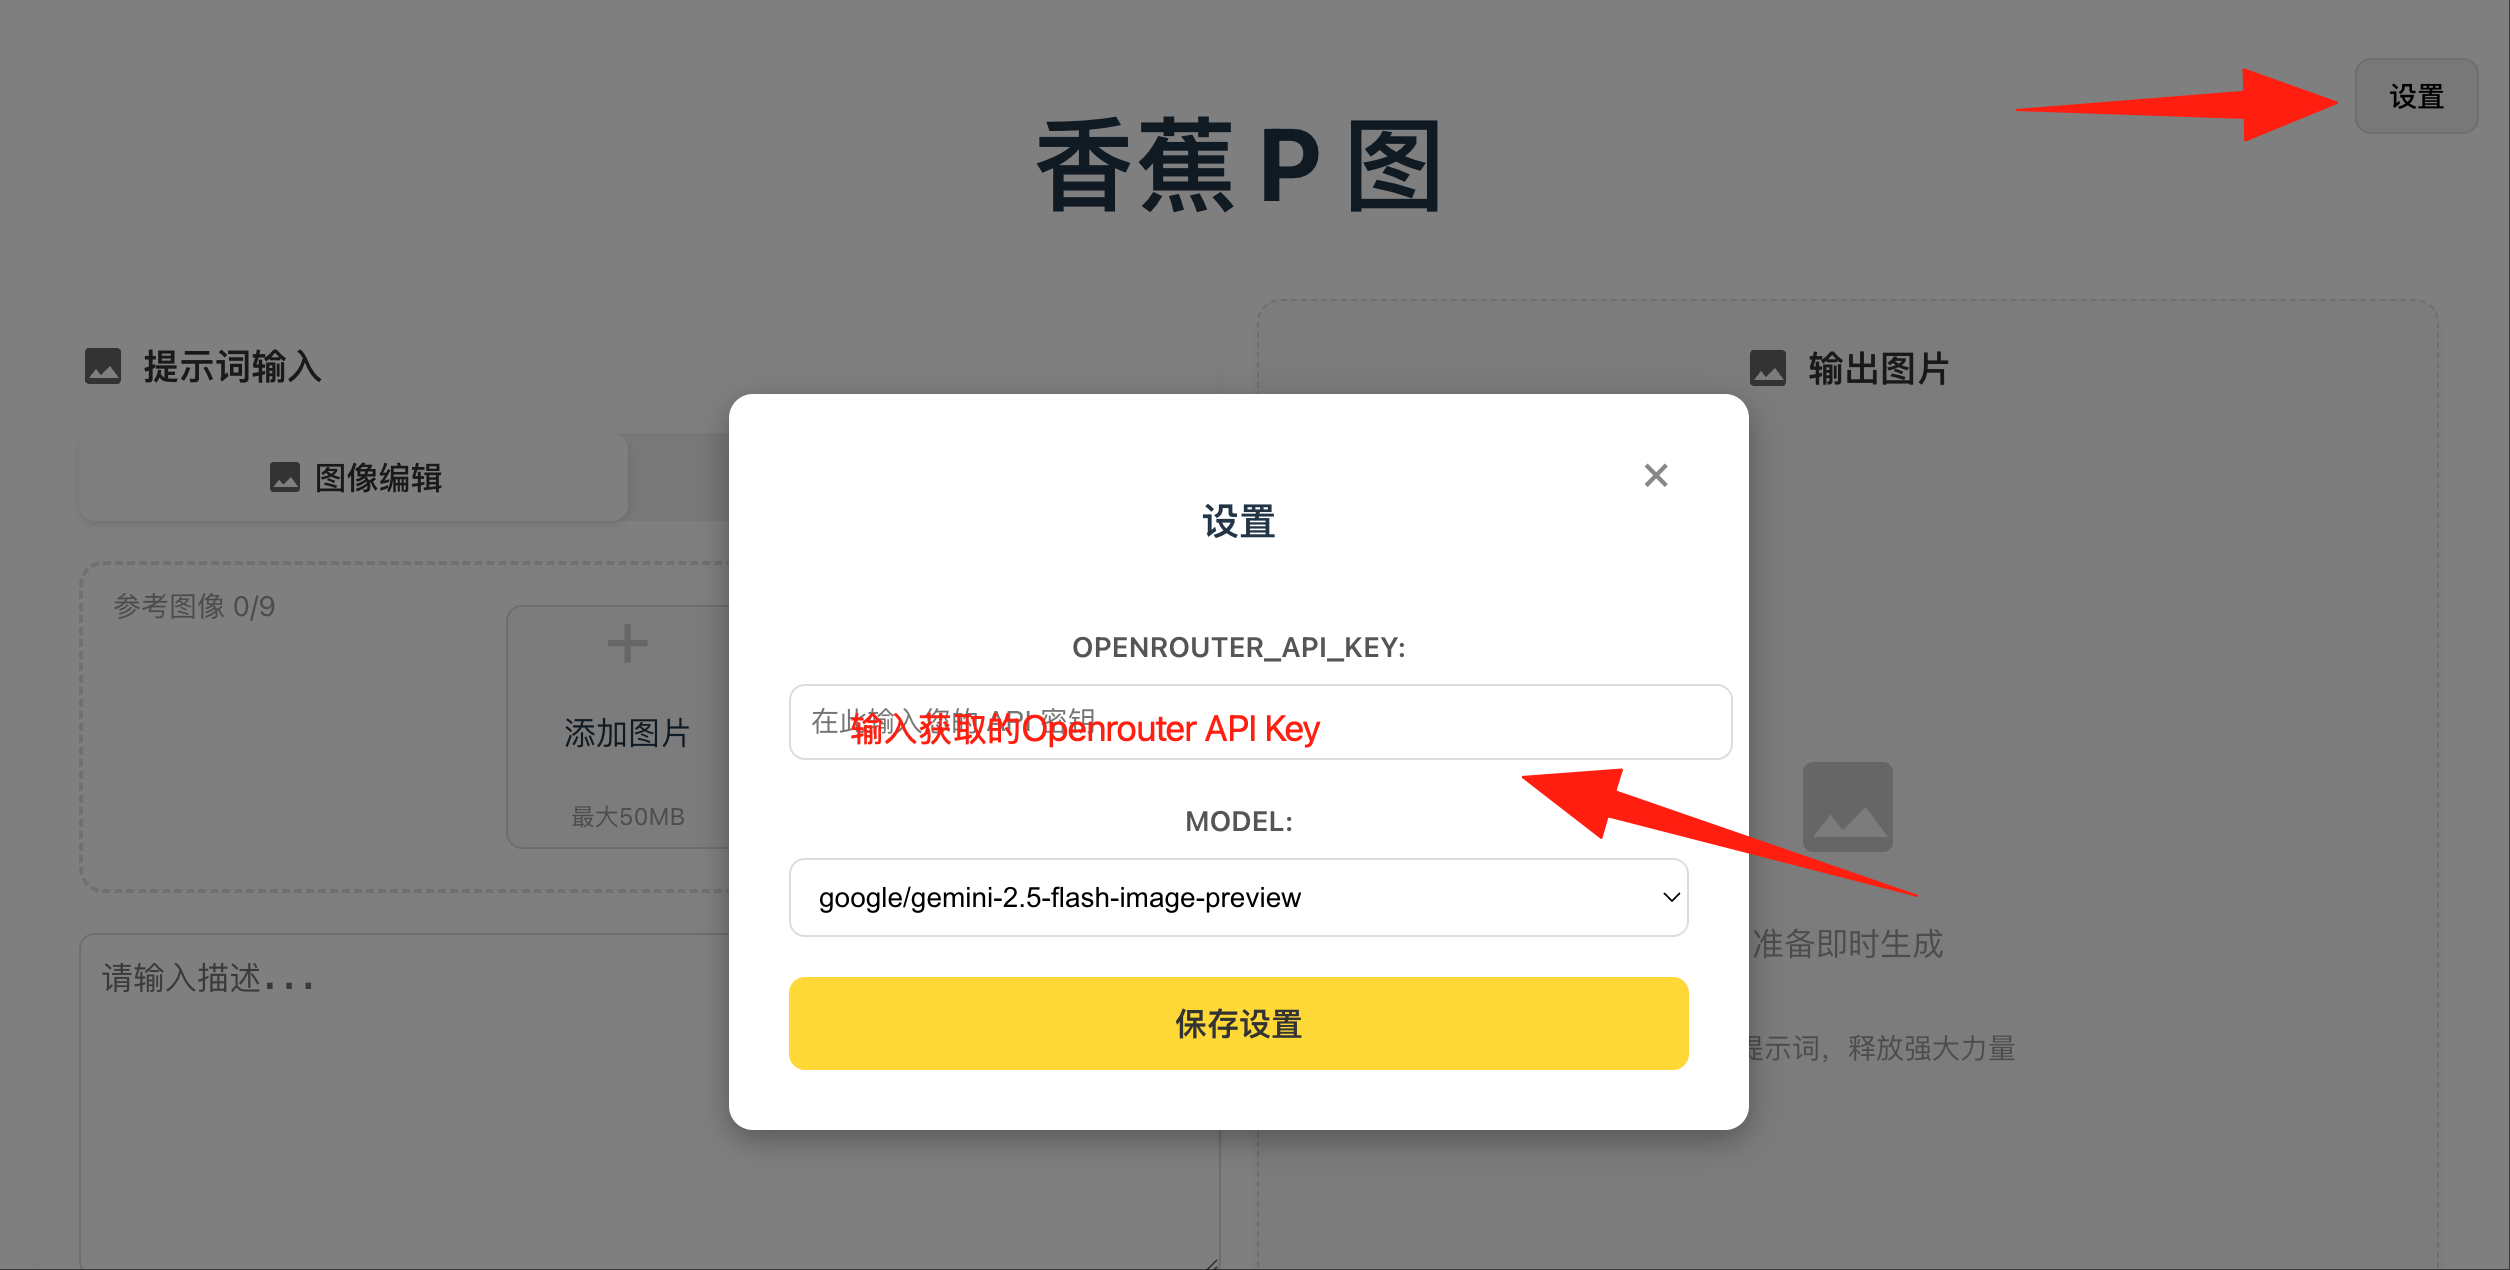
Task: Click the 提示词输入 section heading
Action: coord(232,366)
